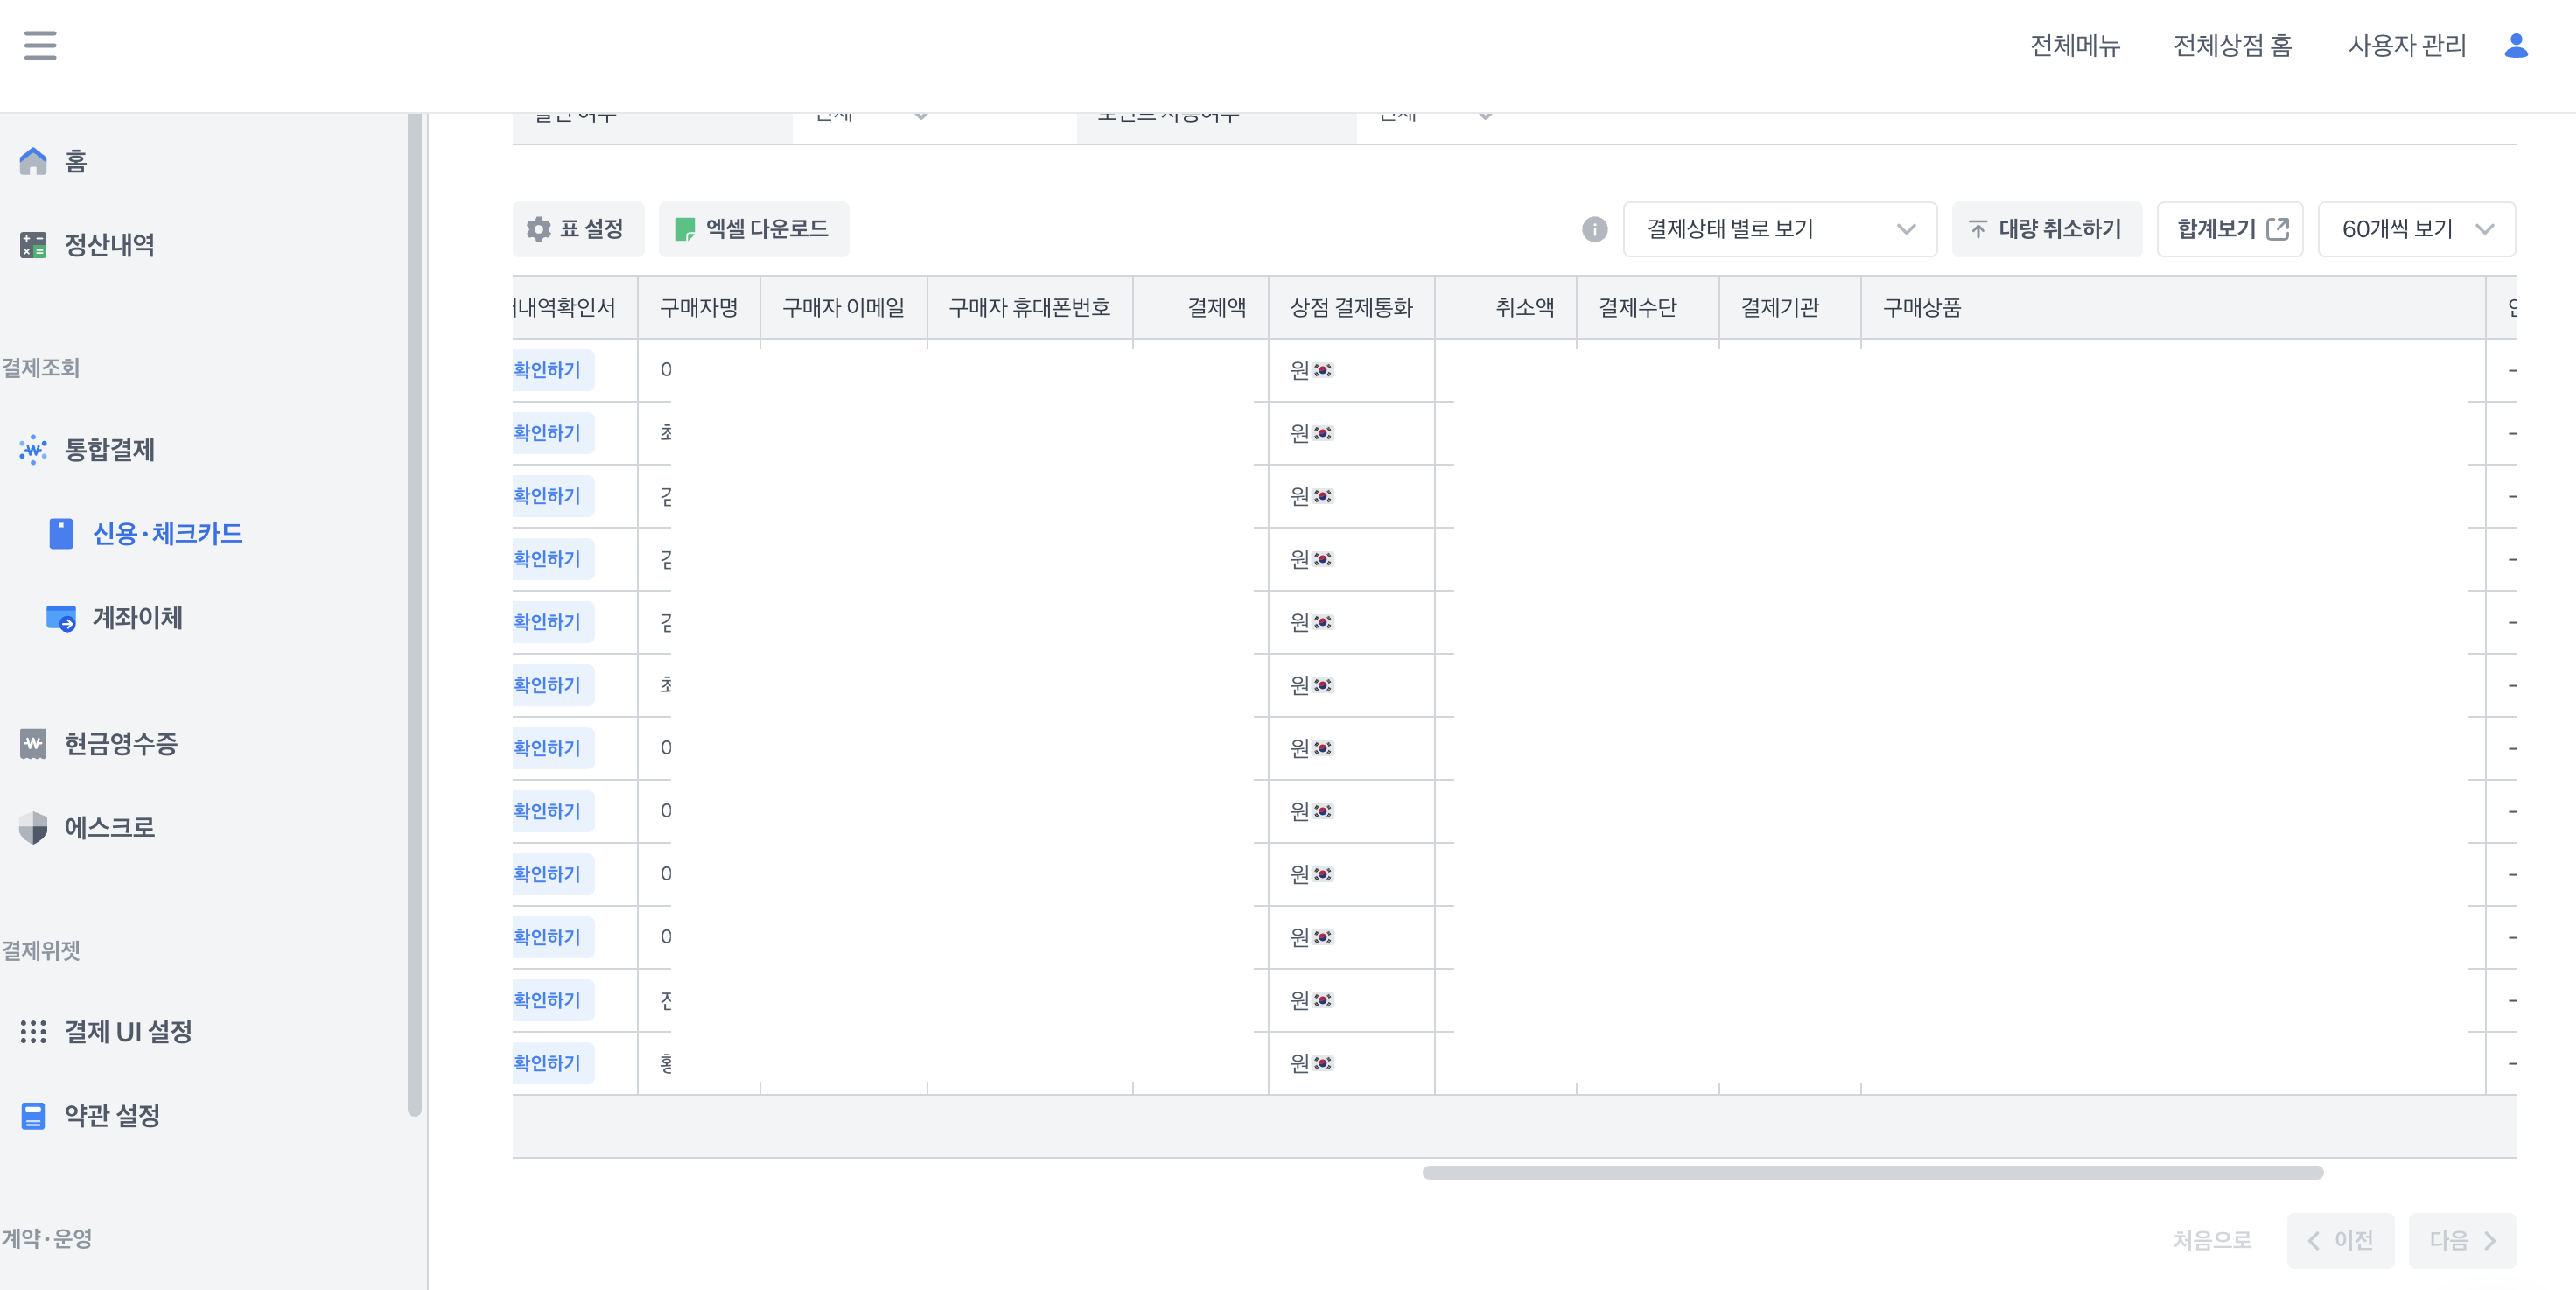
Task: Expand 결제상태 별로 보기 dropdown
Action: pyautogui.click(x=1779, y=229)
